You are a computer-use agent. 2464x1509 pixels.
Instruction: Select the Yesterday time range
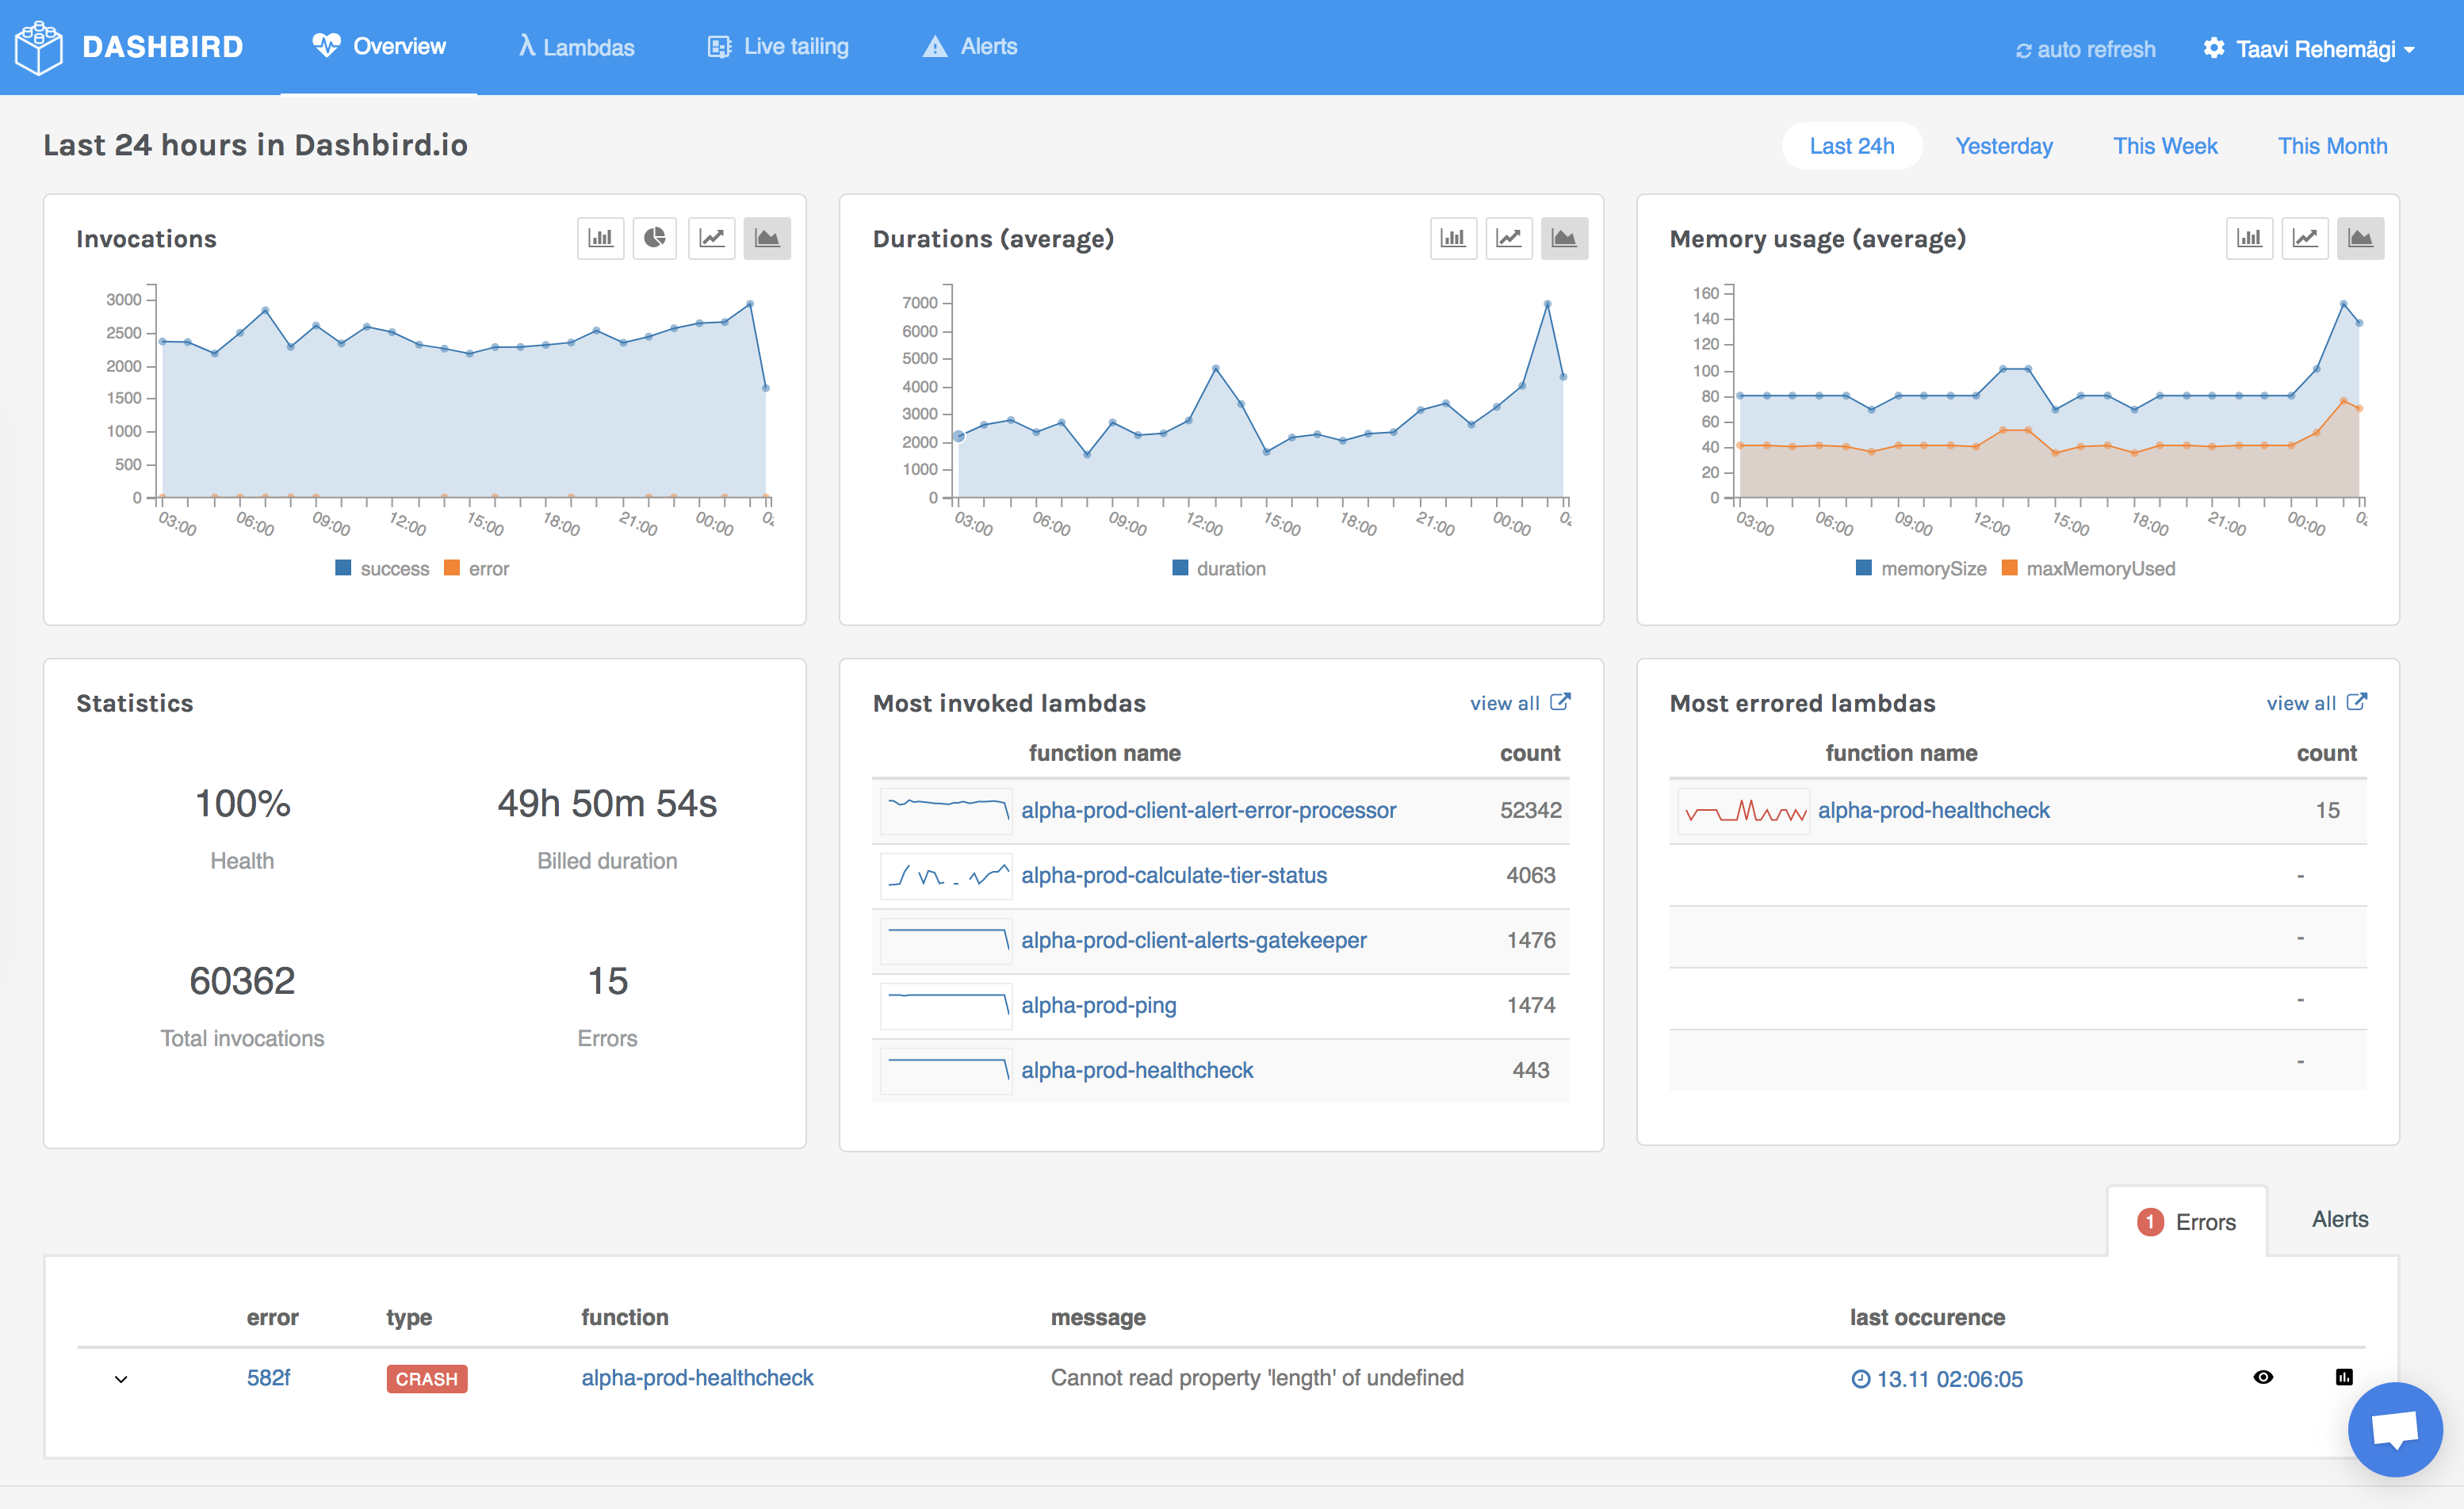pyautogui.click(x=2004, y=146)
